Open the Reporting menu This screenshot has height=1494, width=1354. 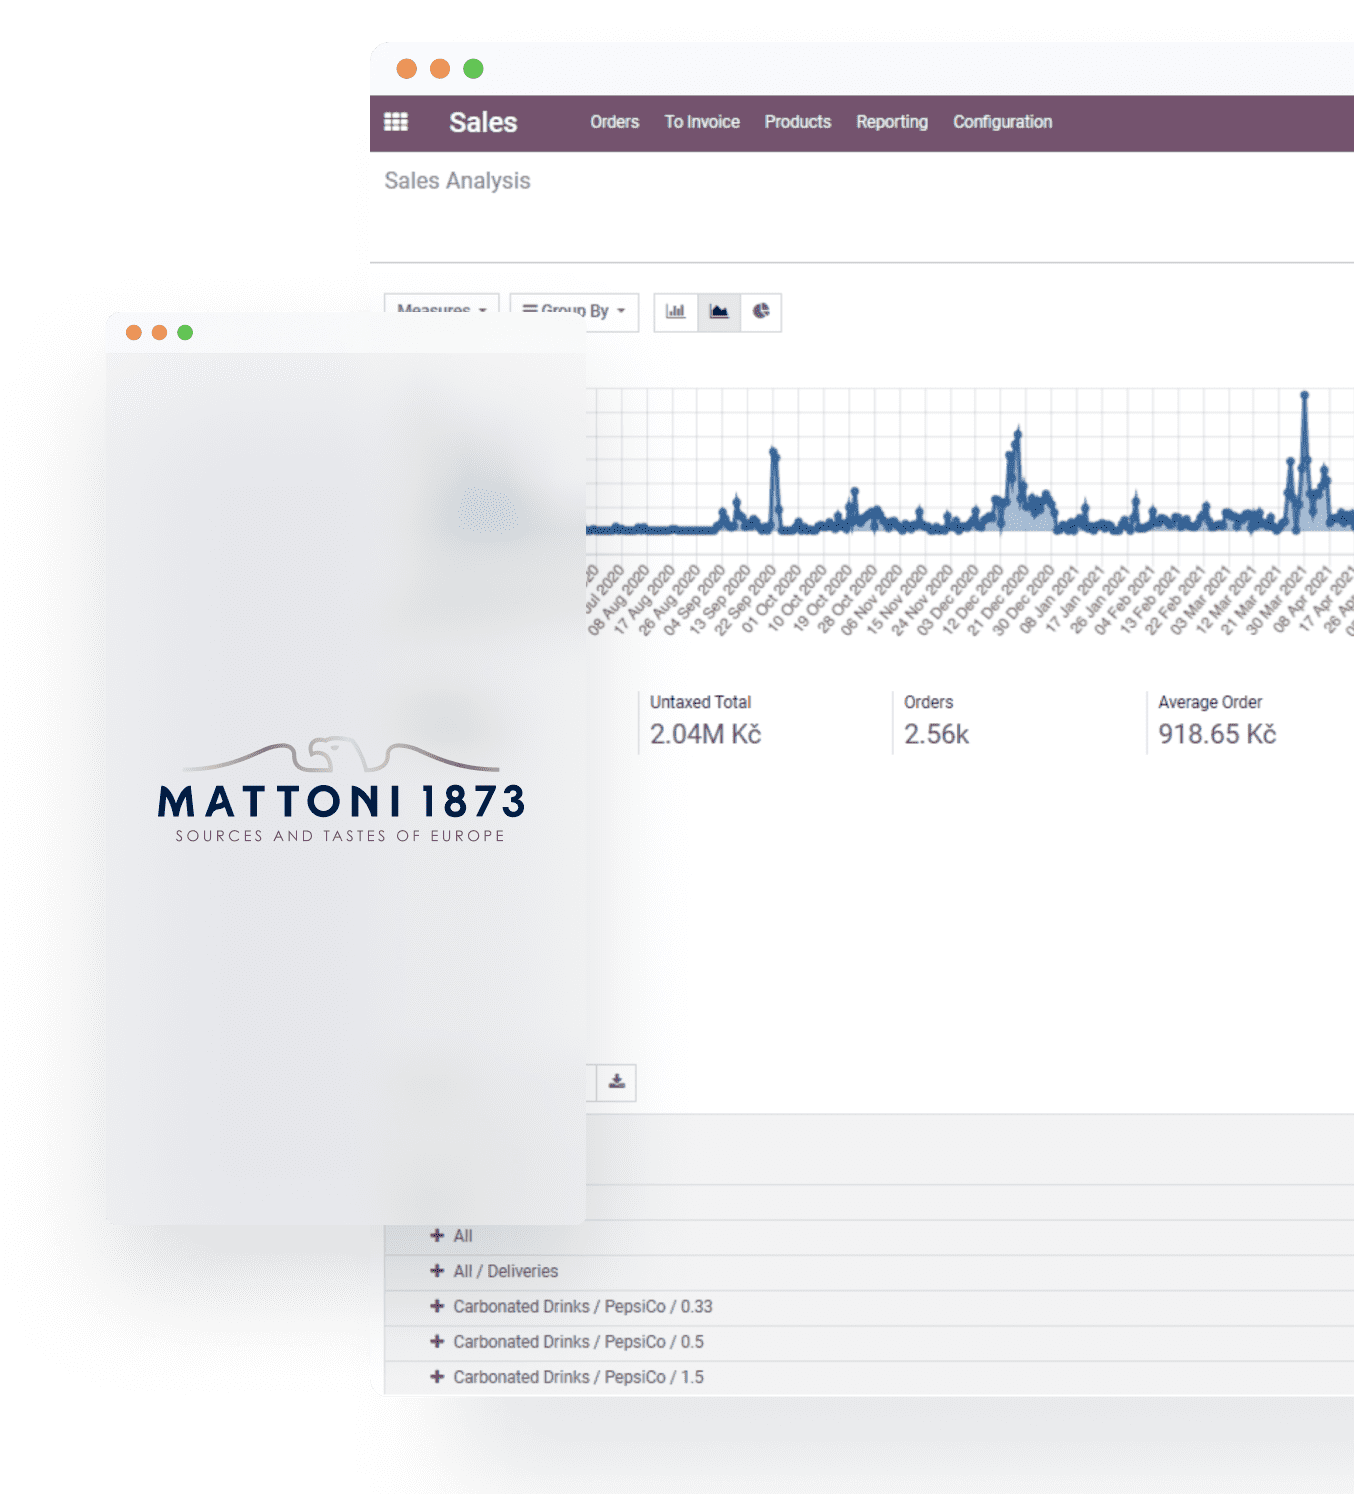pyautogui.click(x=891, y=122)
